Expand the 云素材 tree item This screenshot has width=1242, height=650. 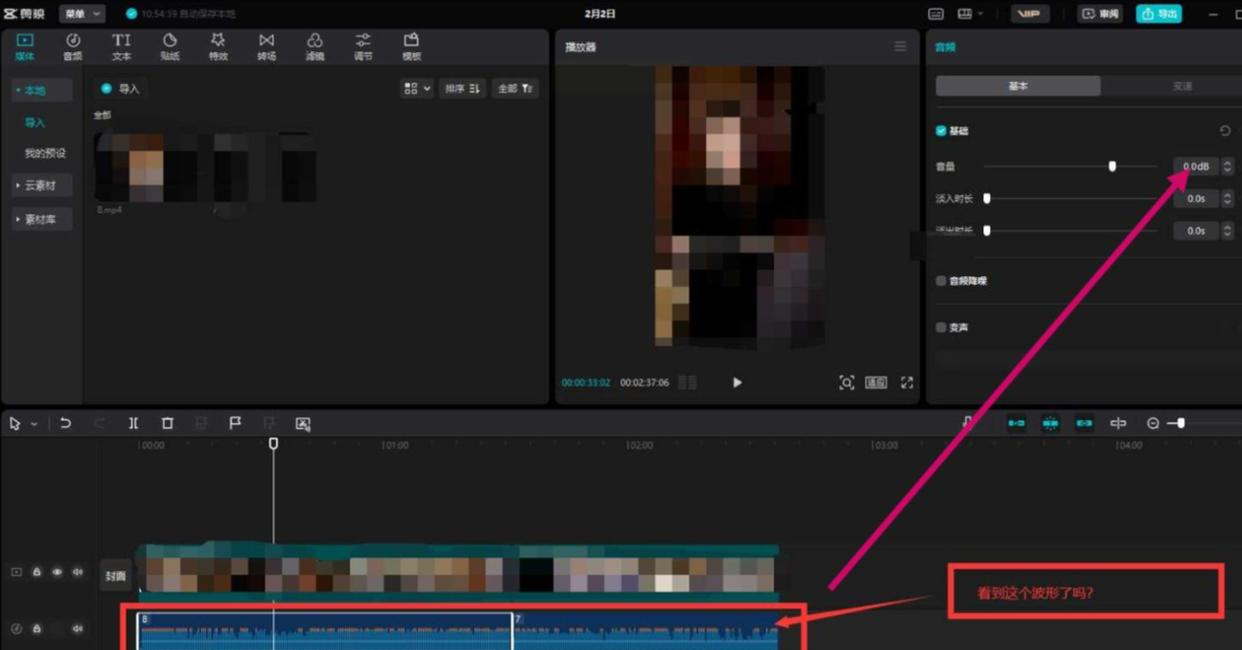click(40, 186)
